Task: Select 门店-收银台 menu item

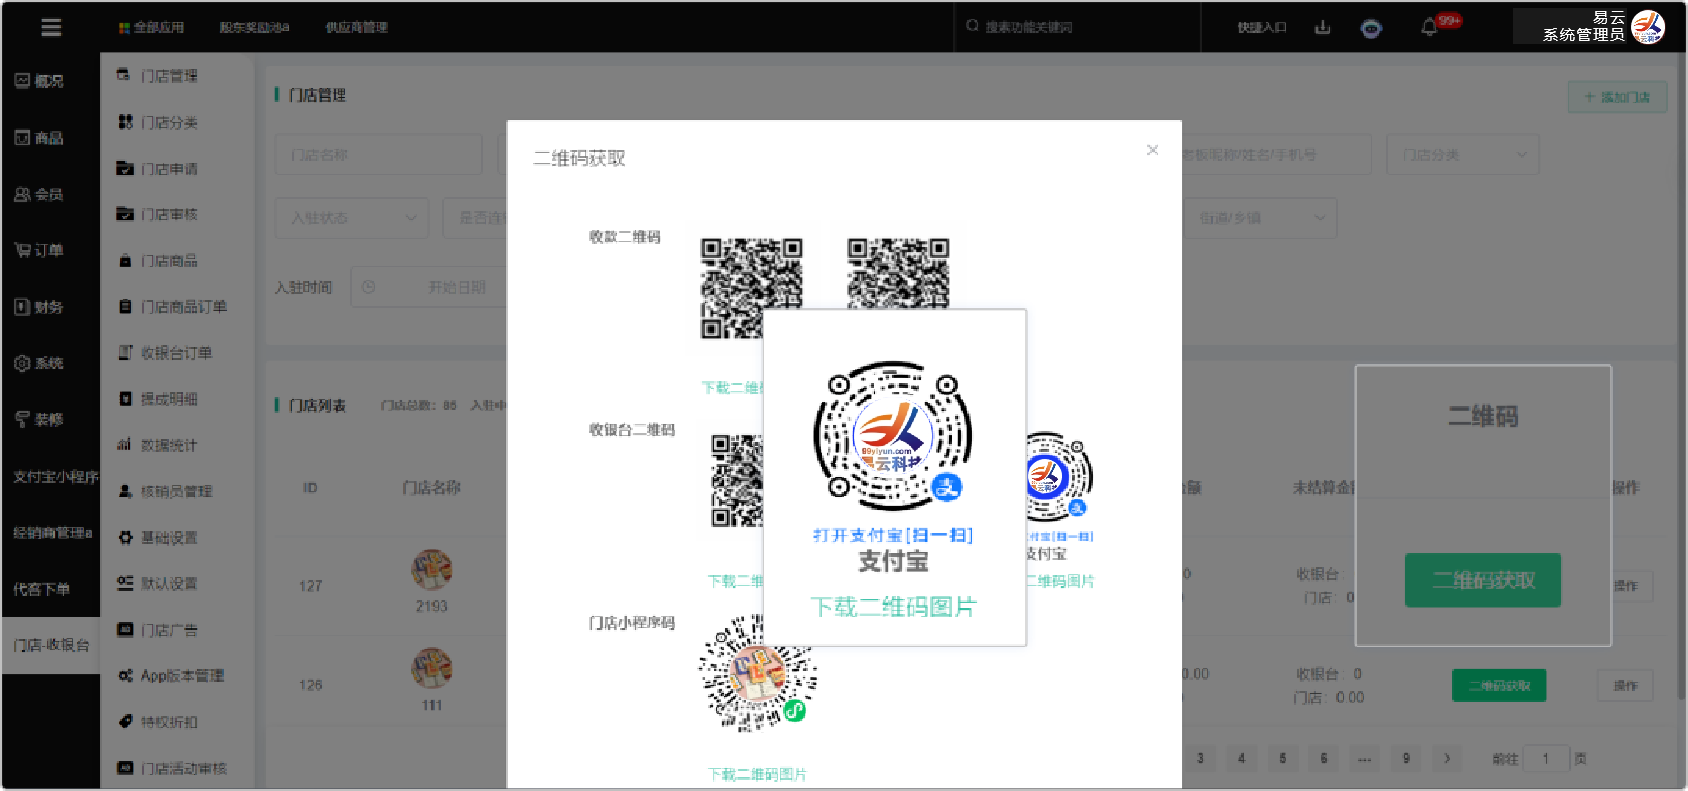Action: click(51, 645)
